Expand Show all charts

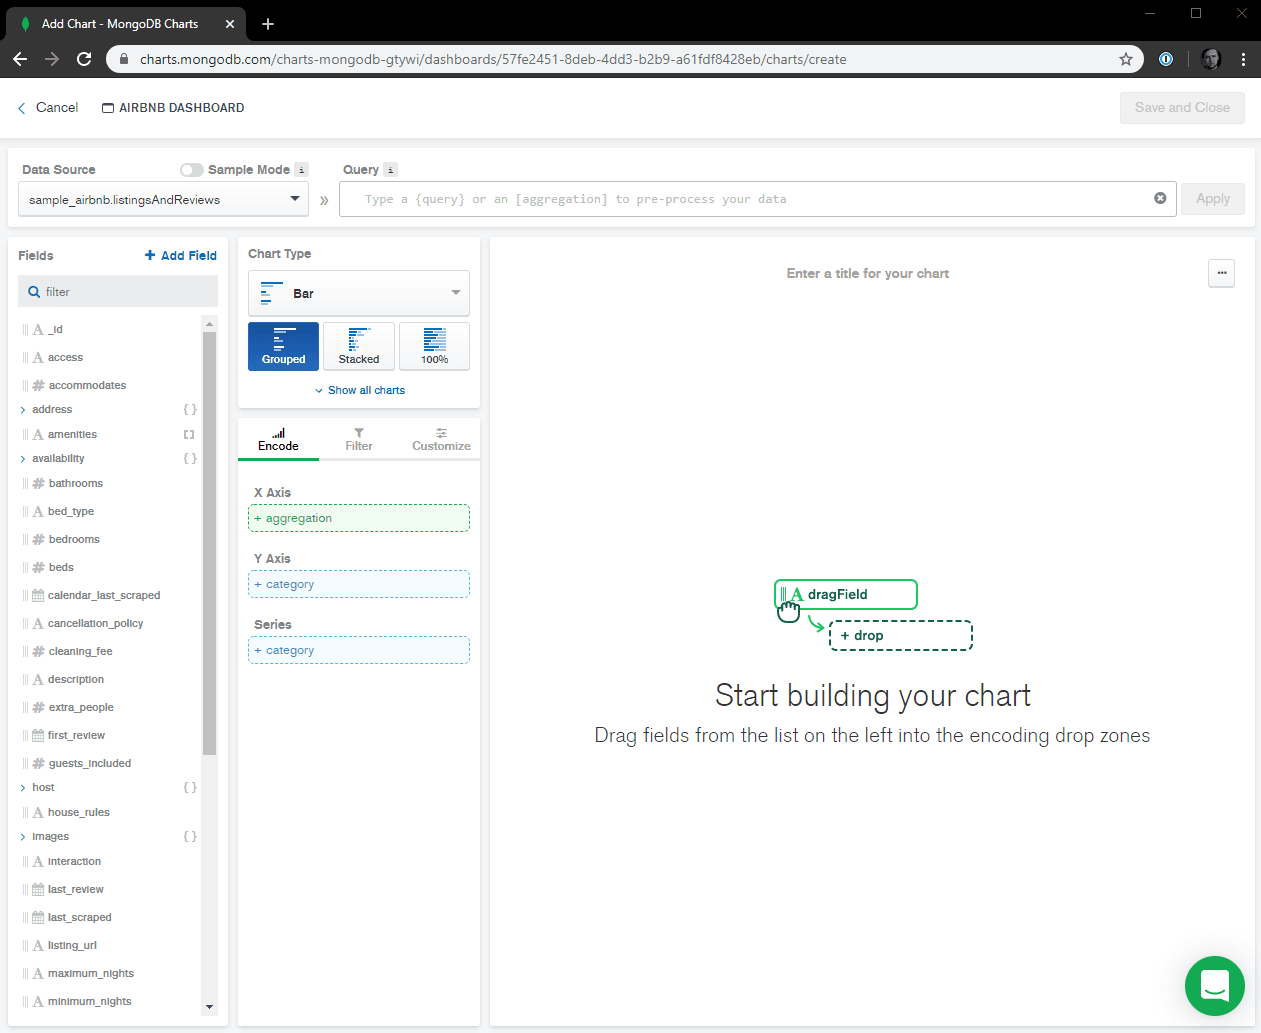click(x=360, y=390)
